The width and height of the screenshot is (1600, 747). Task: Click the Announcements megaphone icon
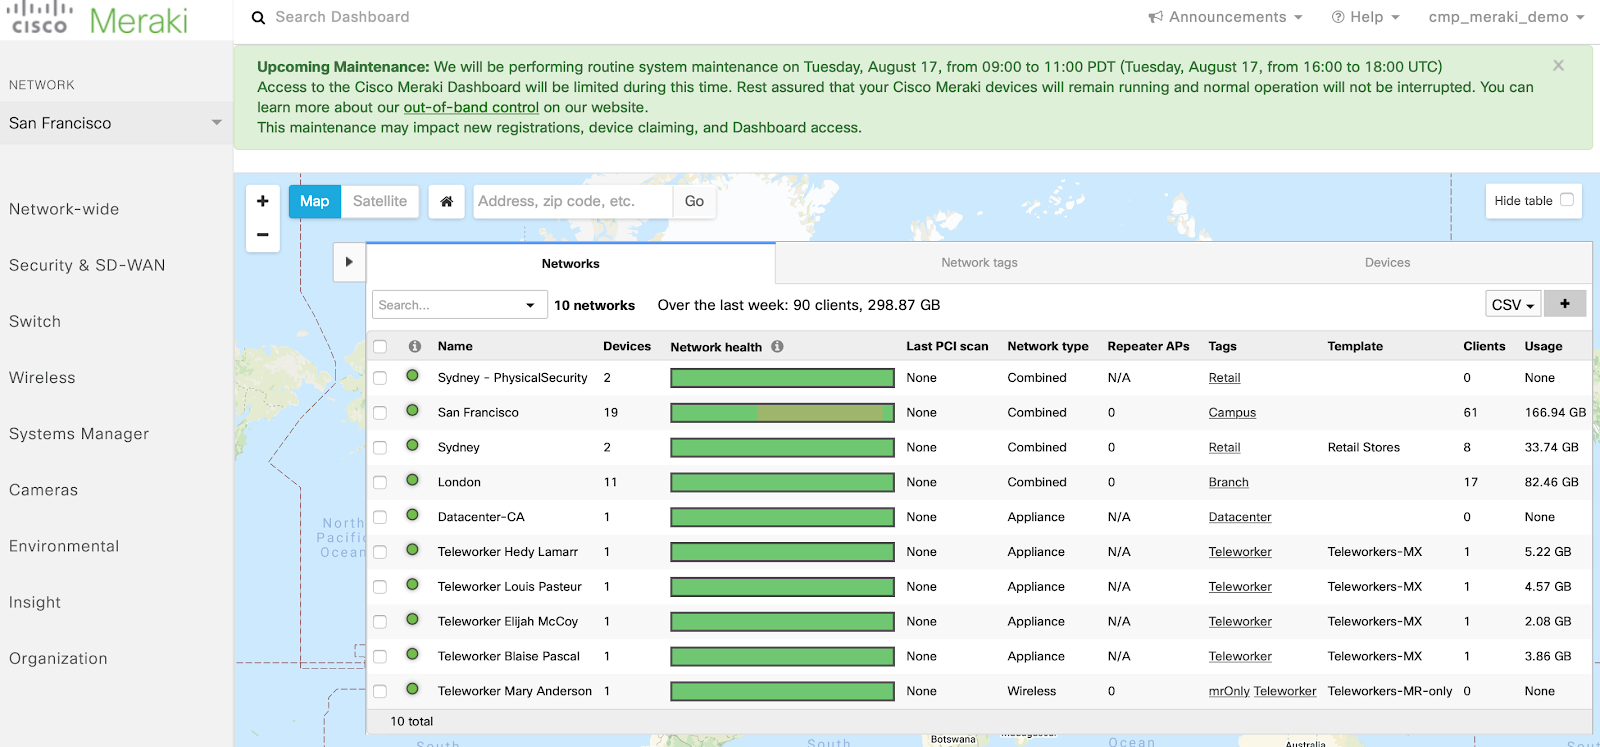(1156, 17)
